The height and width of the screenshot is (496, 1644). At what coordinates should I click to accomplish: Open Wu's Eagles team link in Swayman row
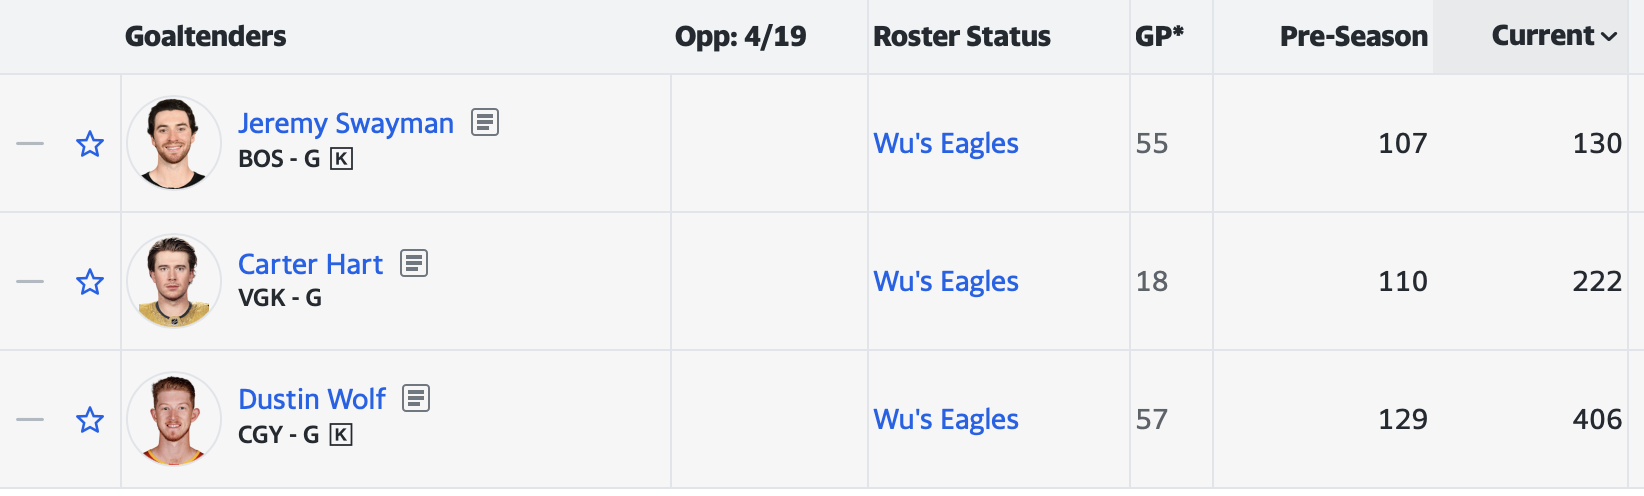(945, 144)
